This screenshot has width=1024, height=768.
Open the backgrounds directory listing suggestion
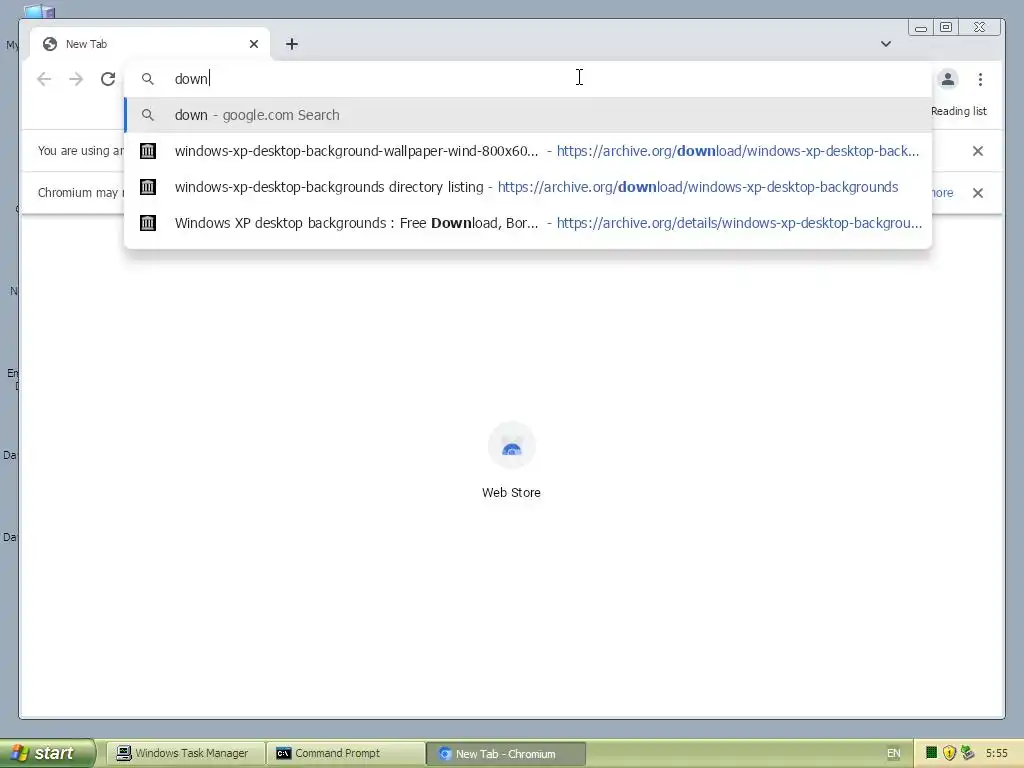pos(528,187)
